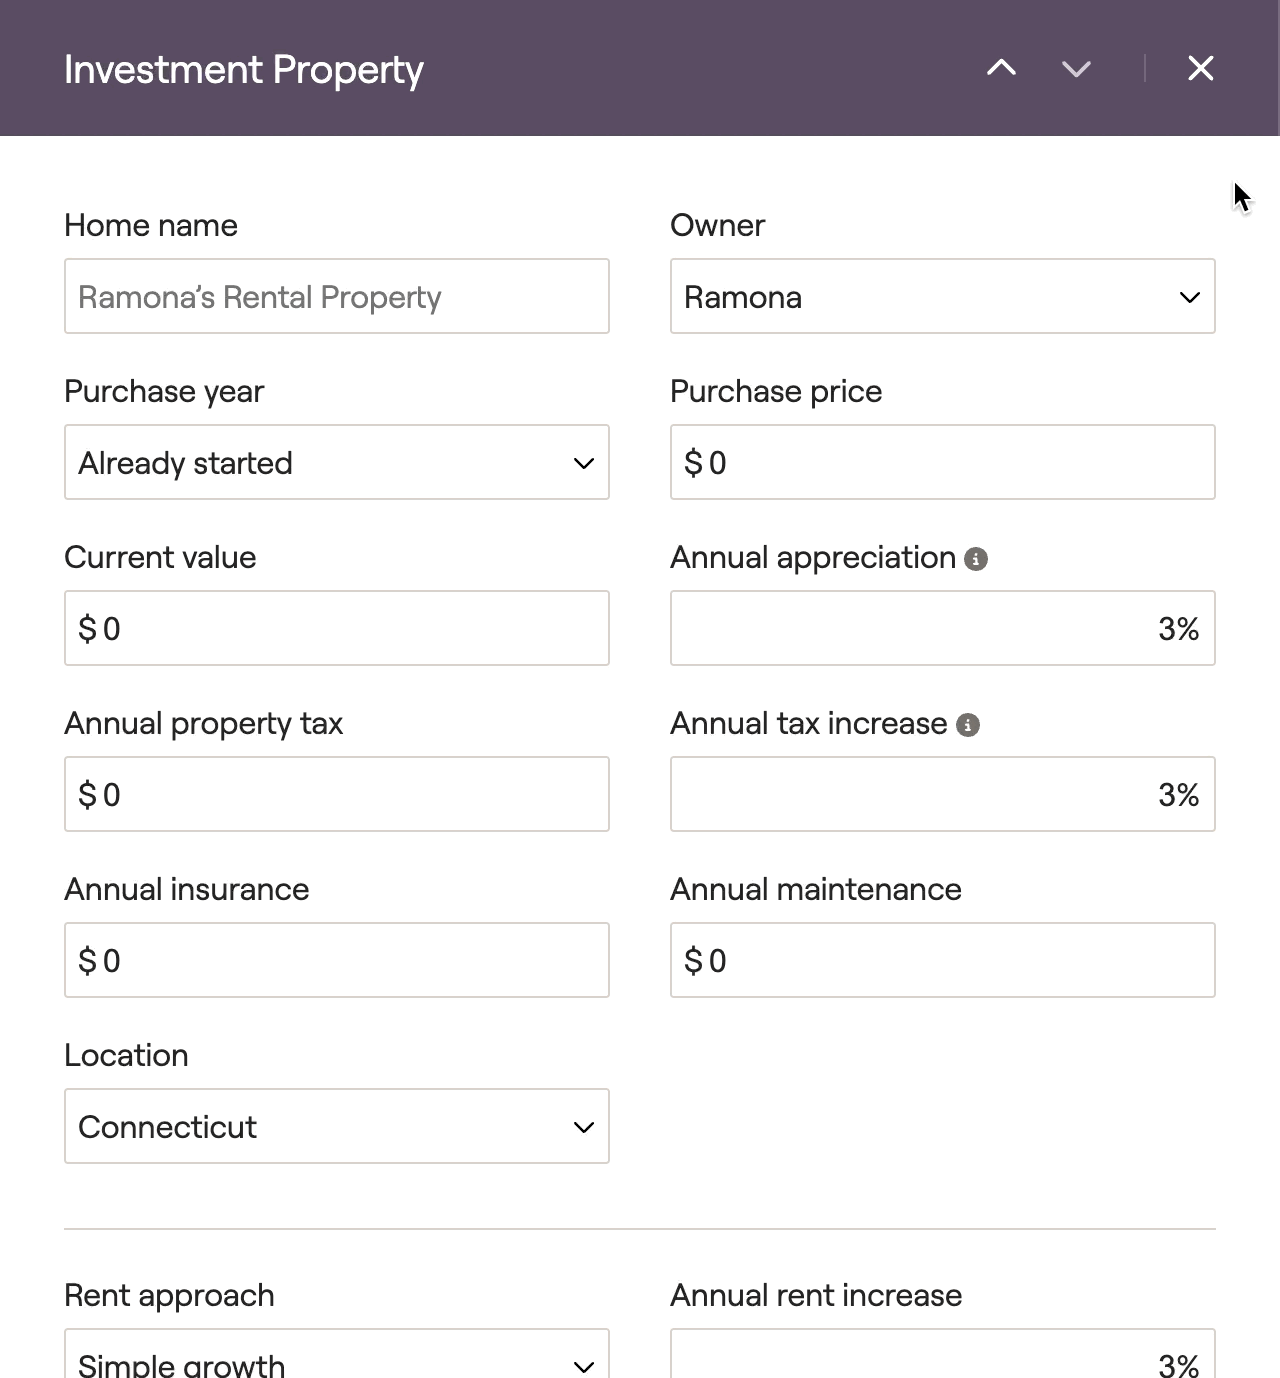Open the Location dropdown set to Connecticut
The image size is (1280, 1378).
(336, 1127)
